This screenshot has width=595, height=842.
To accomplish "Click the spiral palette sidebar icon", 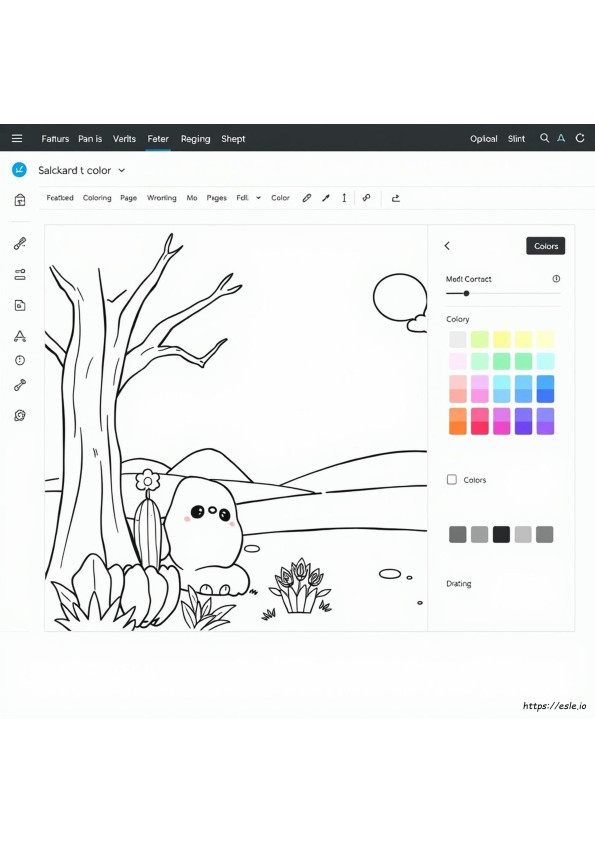I will point(20,415).
